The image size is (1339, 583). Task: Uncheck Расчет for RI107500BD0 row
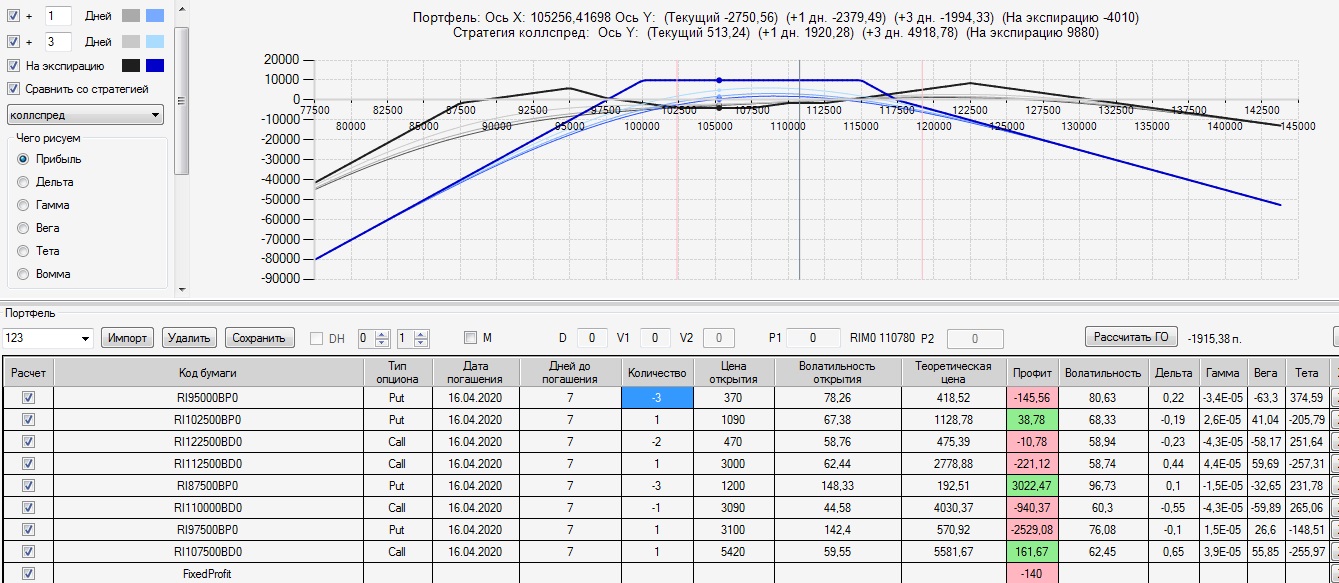click(28, 551)
